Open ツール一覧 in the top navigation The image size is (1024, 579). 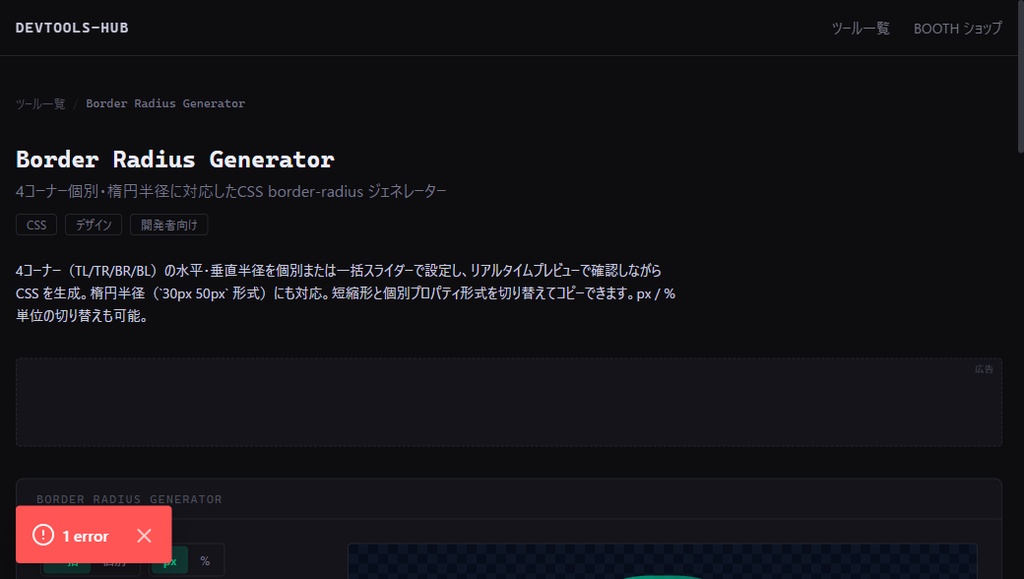click(860, 28)
